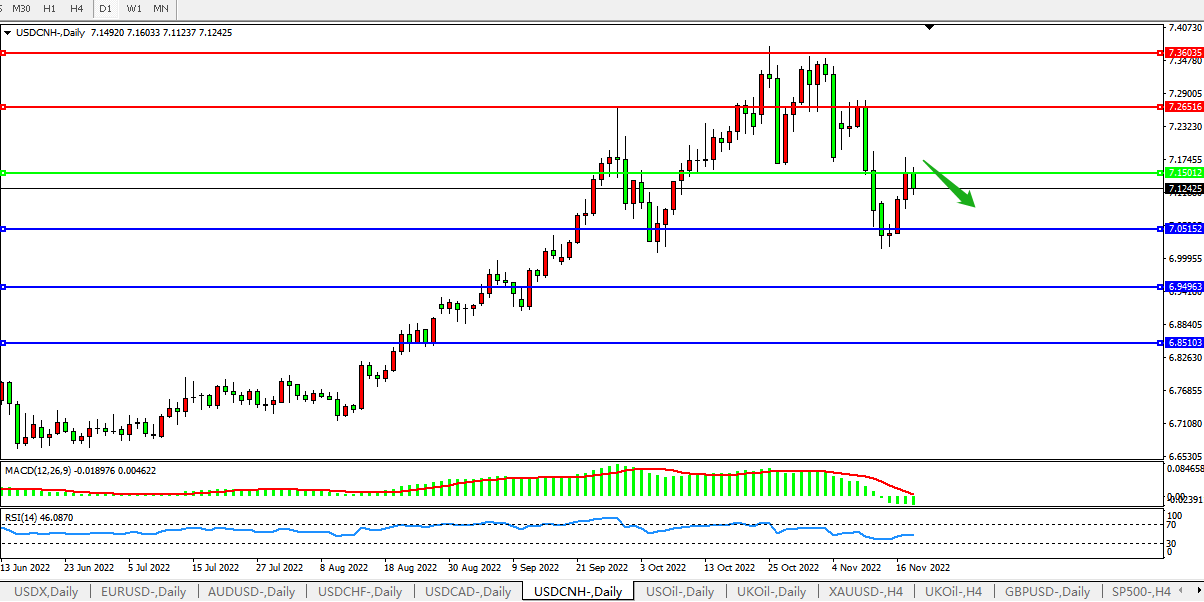Click the green downward arrow drawing on chart
Viewport: 1204px width, 602px height.
point(949,184)
